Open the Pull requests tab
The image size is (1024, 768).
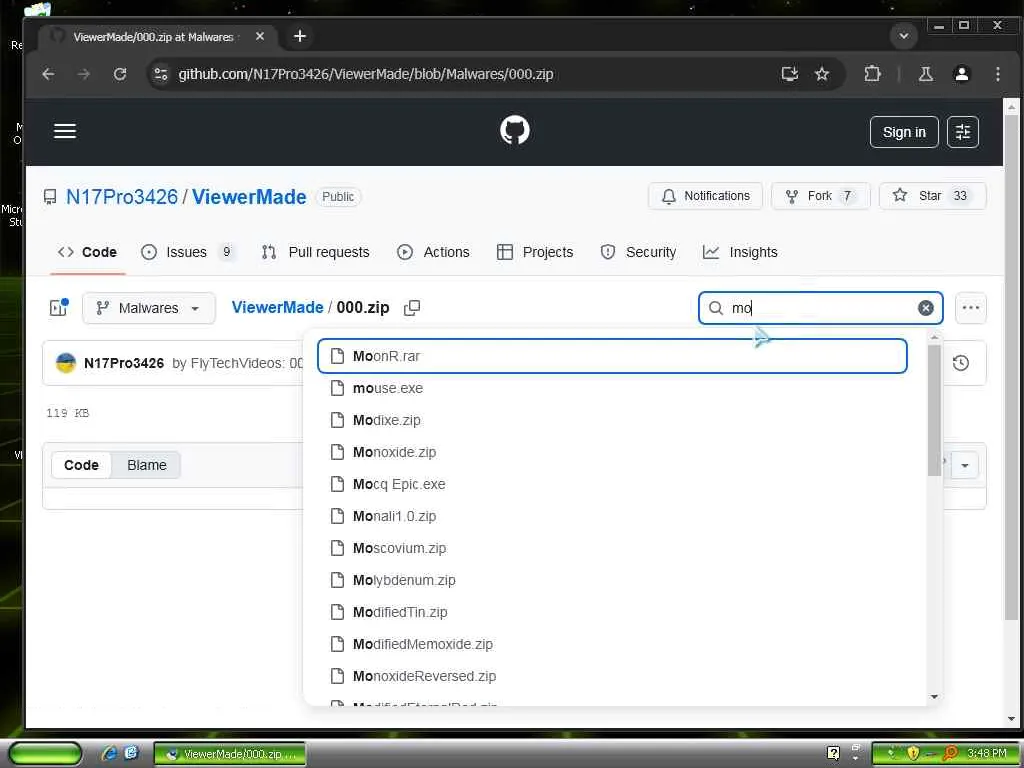click(316, 252)
